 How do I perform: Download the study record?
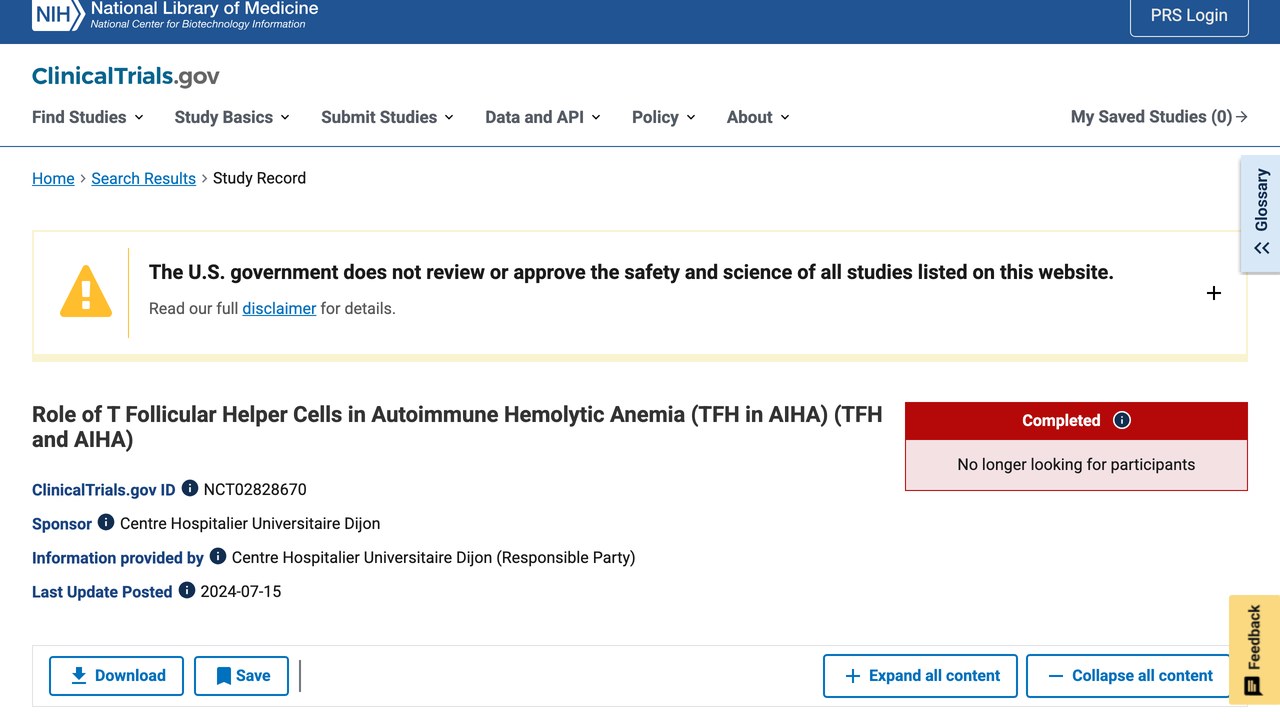[x=116, y=676]
